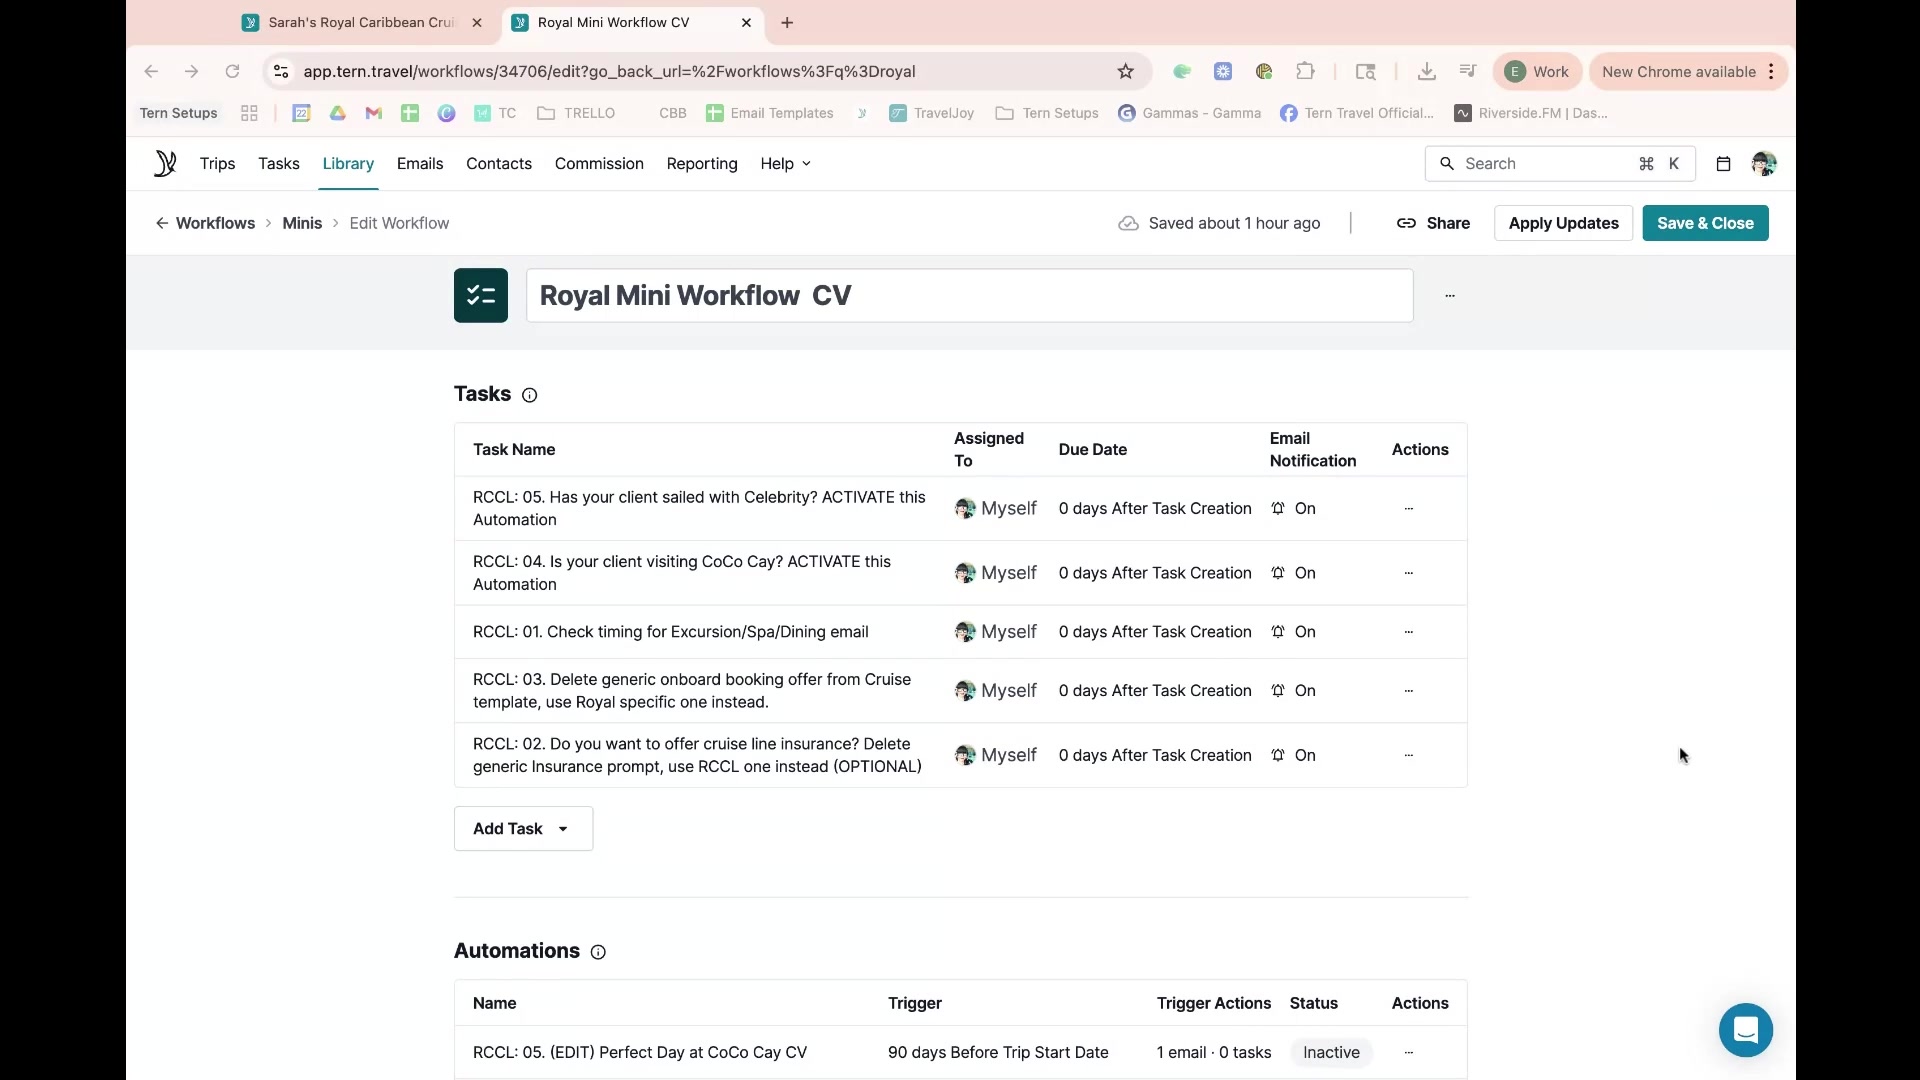
Task: Open a new browser tab
Action: 787,22
